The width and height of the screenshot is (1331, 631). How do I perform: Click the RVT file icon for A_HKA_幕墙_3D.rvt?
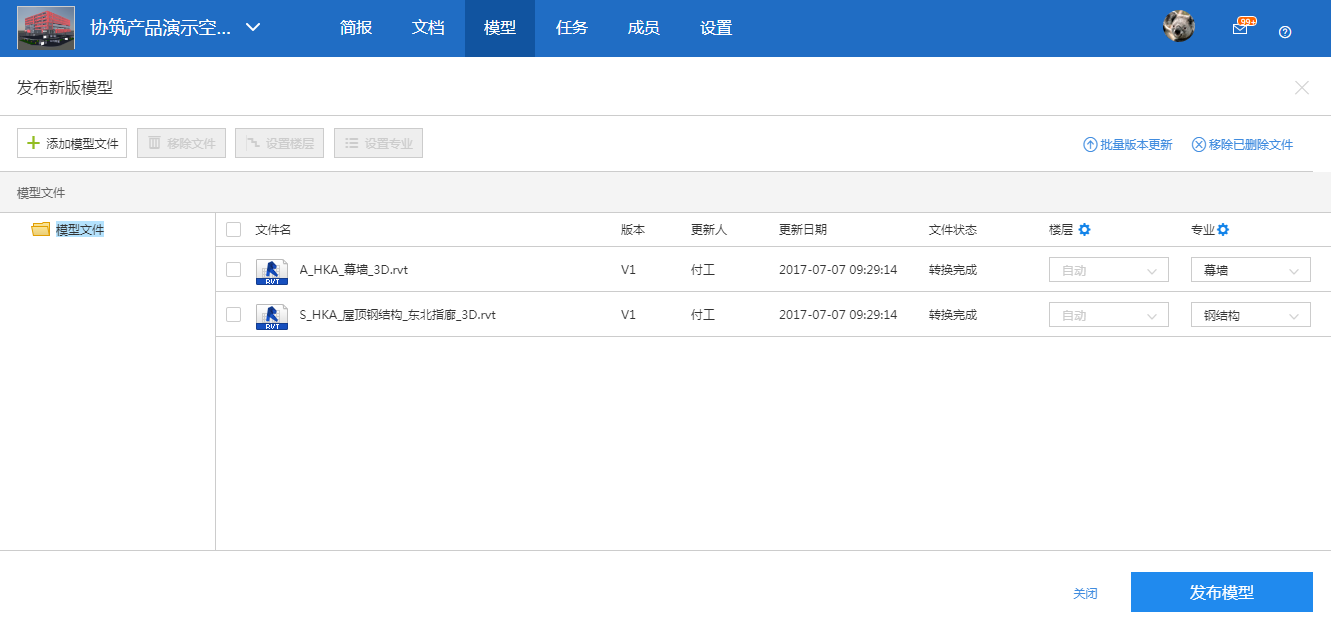[x=271, y=269]
